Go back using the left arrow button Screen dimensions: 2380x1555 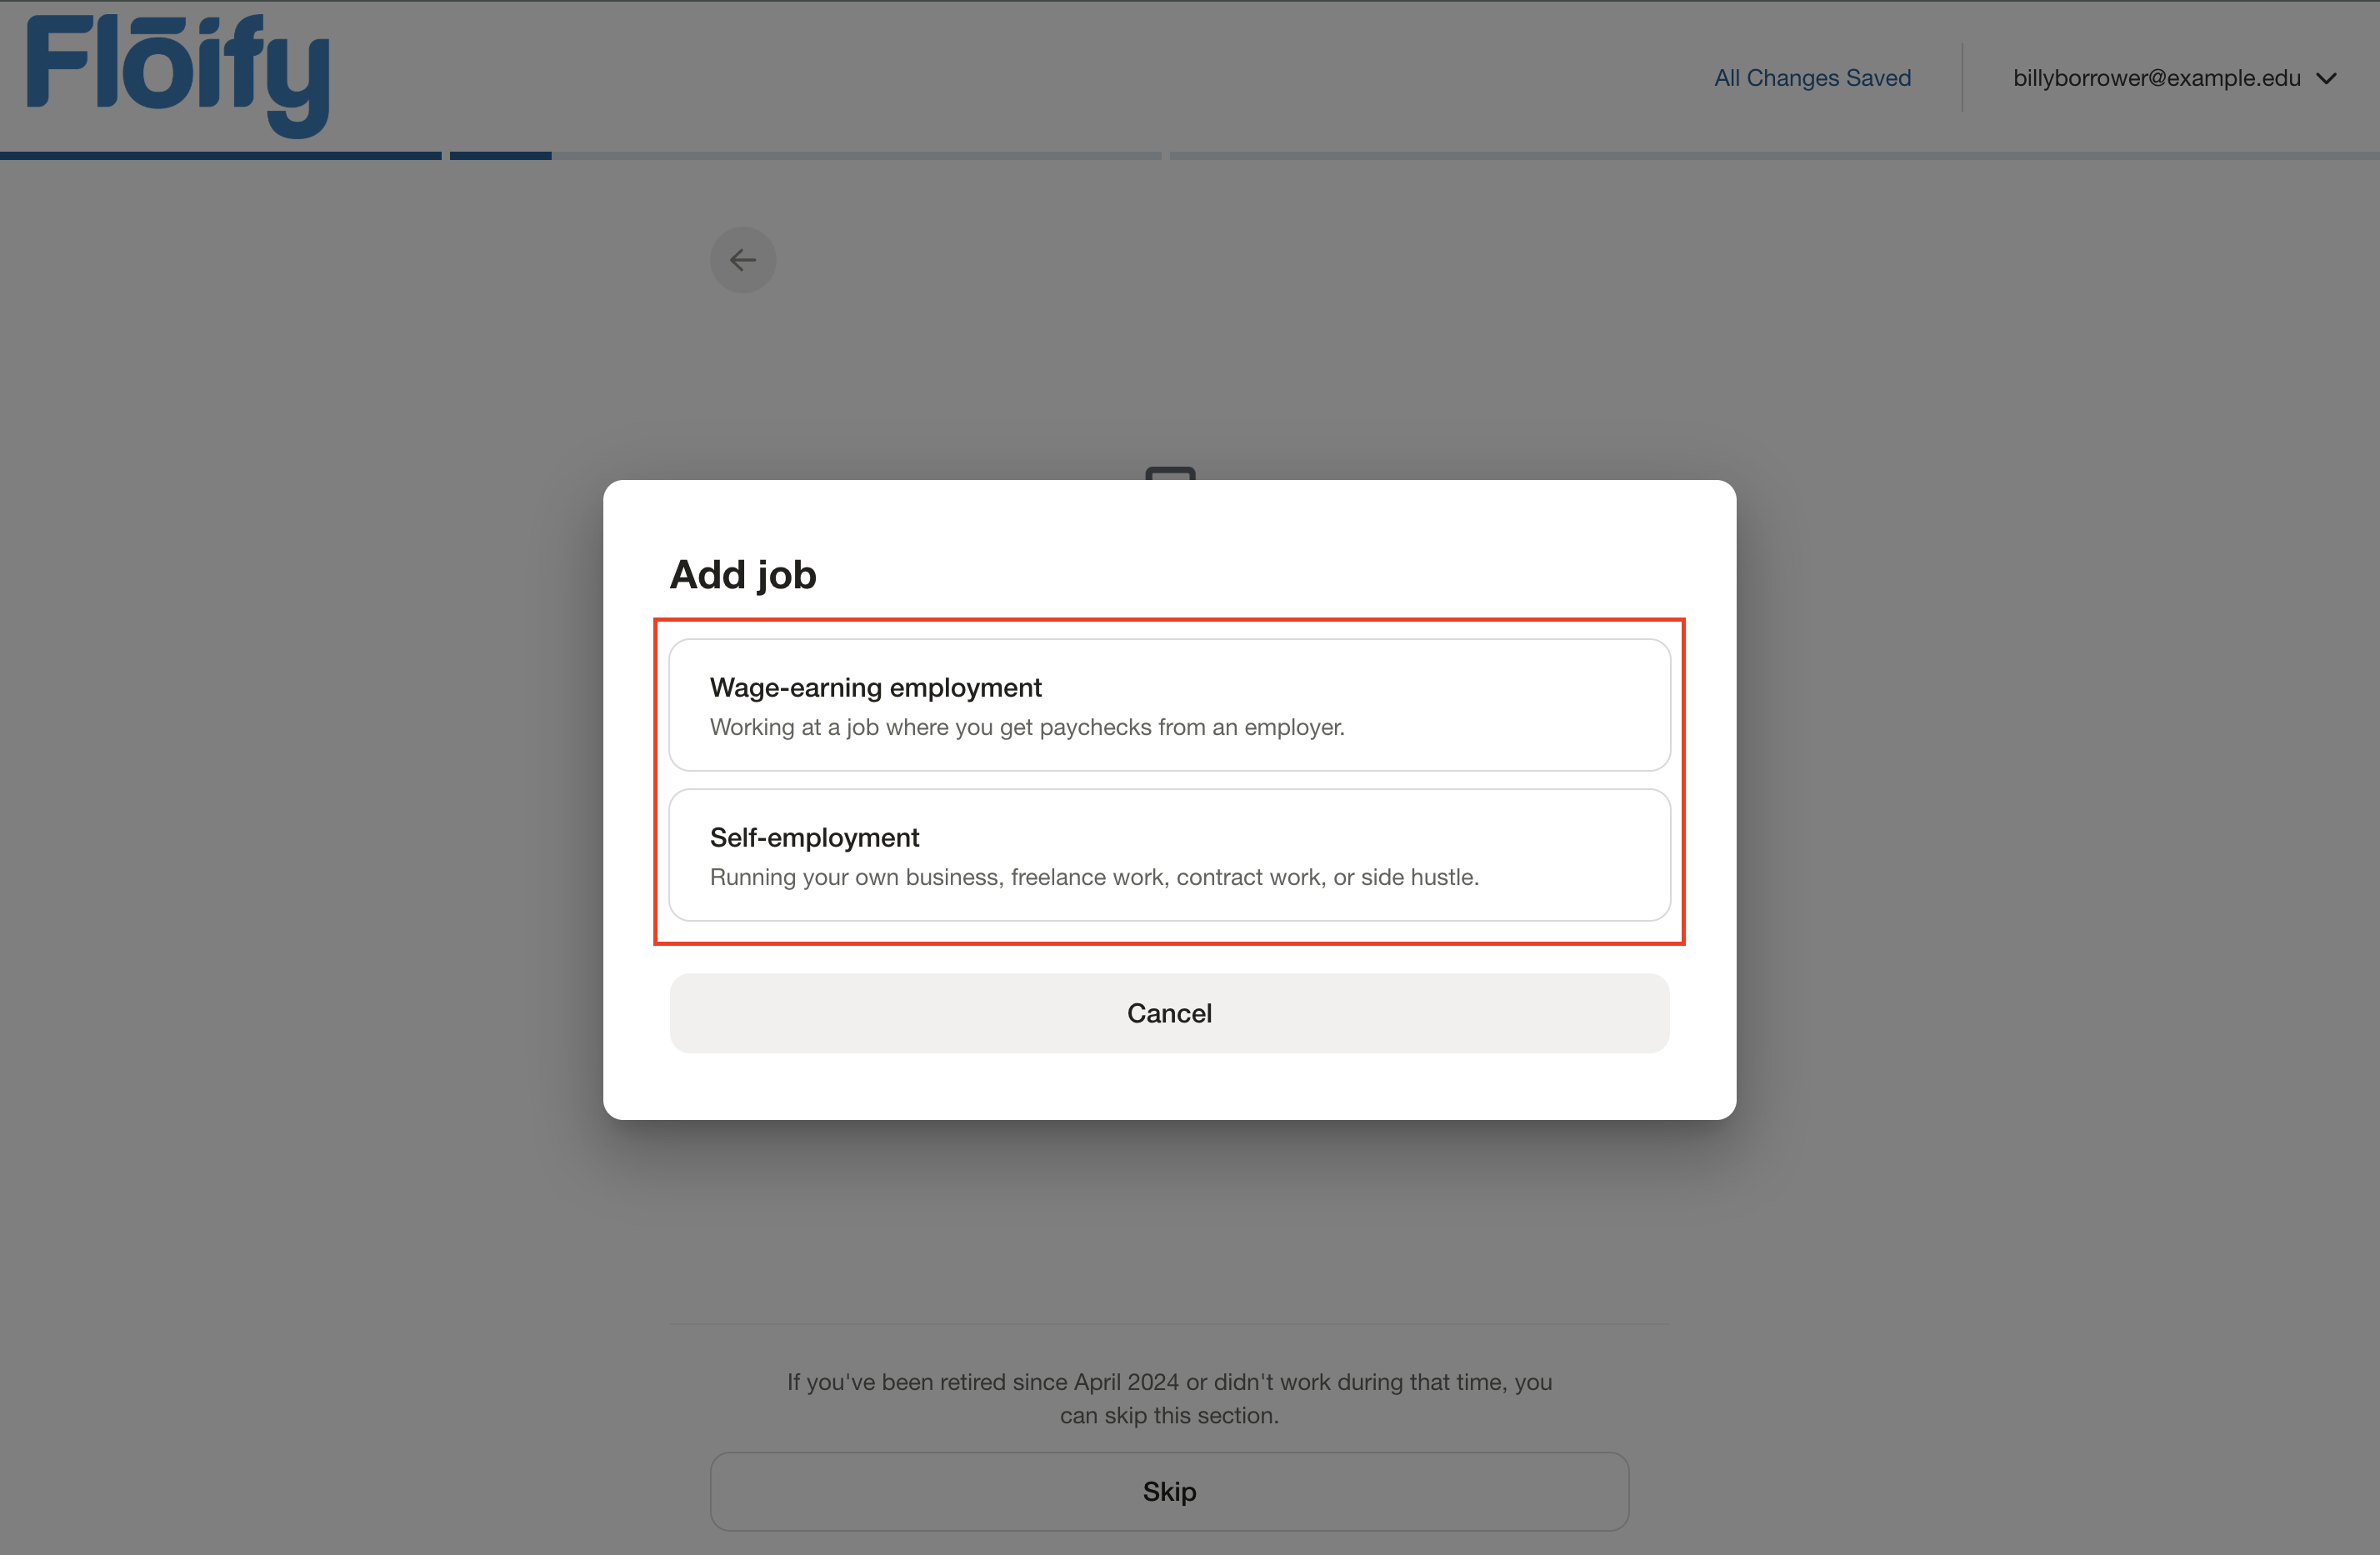(x=743, y=260)
